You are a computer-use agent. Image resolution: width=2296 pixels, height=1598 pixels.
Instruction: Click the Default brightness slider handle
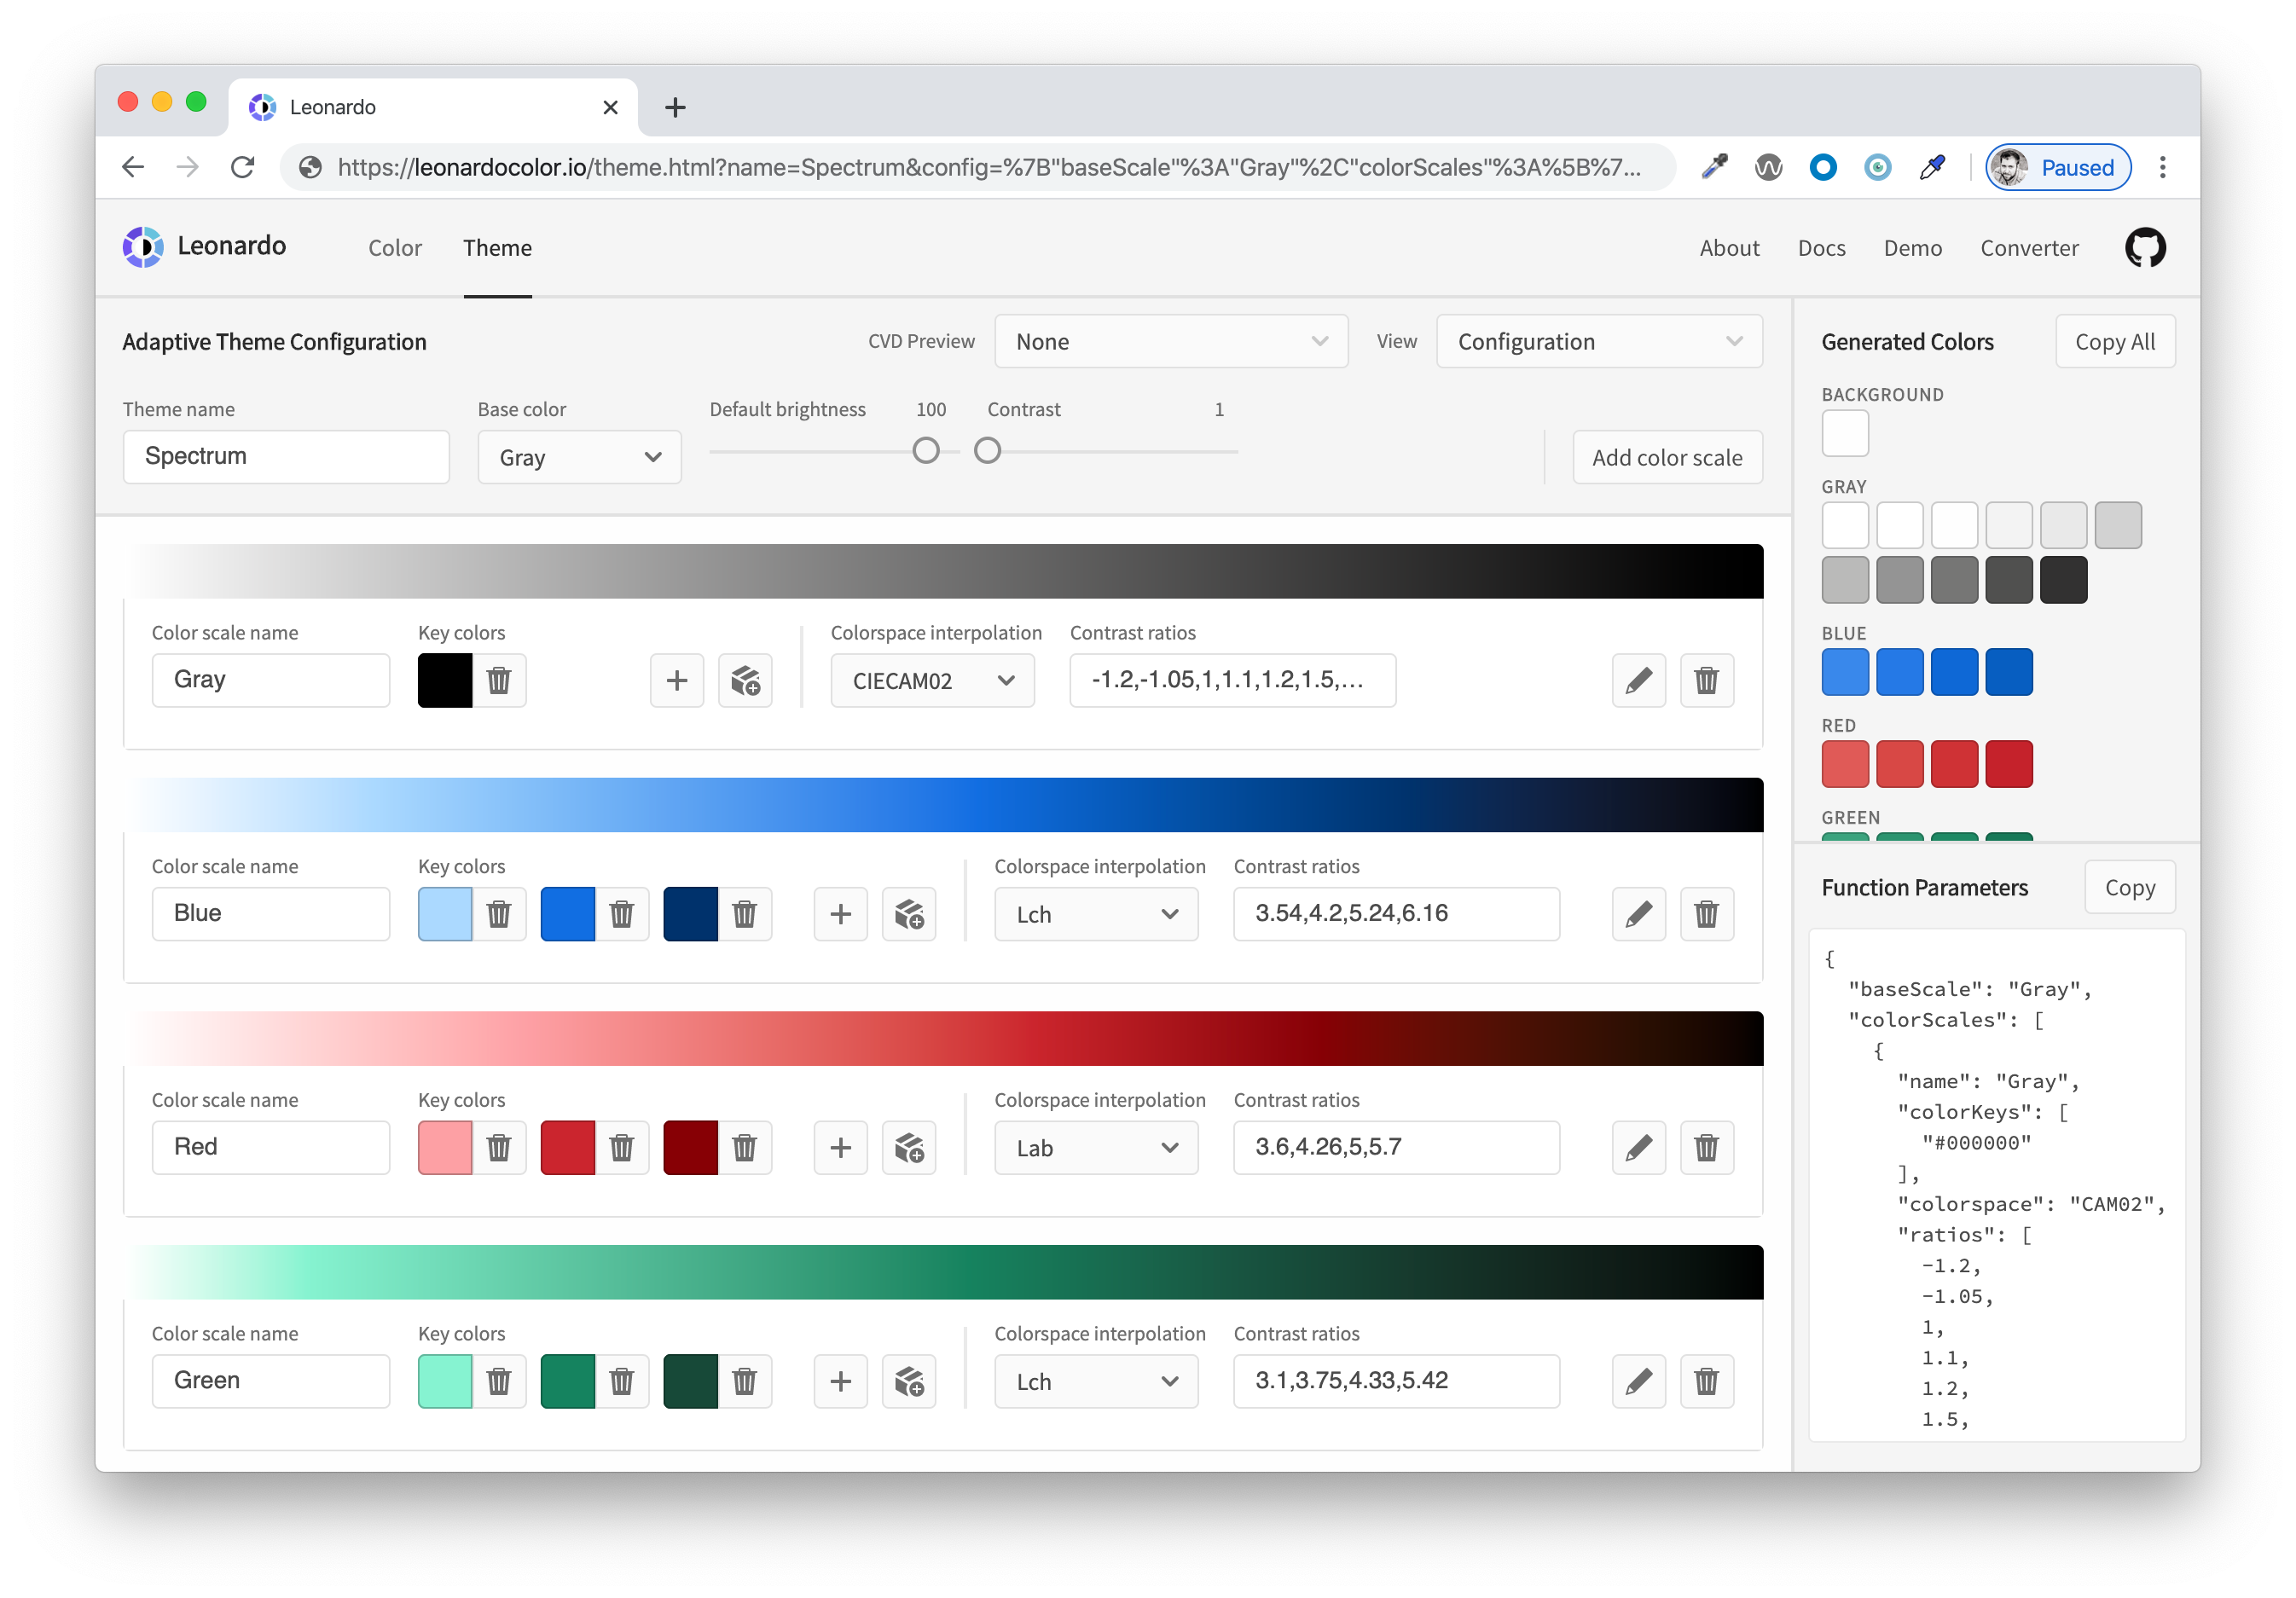(x=926, y=451)
